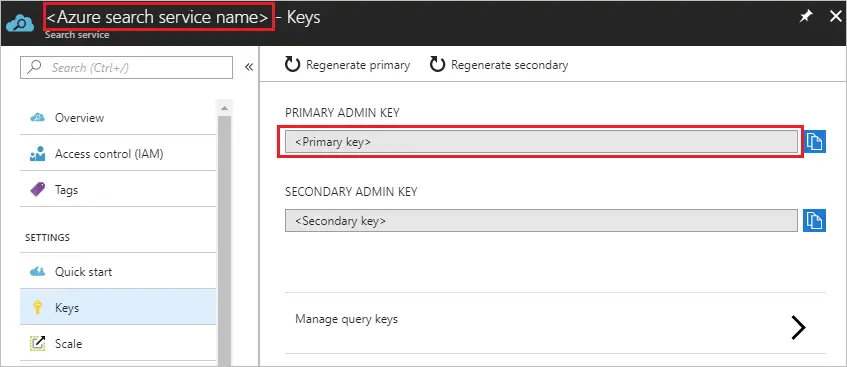Image resolution: width=847 pixels, height=367 pixels.
Task: Click the Regenerate secondary circular arrow icon
Action: [437, 65]
